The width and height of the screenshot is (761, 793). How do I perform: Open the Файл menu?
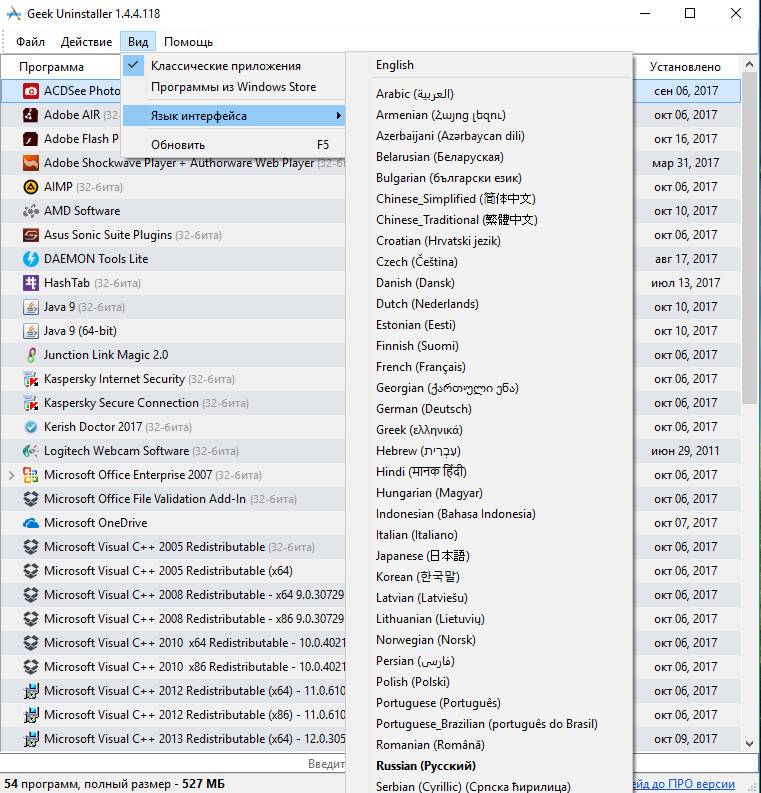point(30,42)
